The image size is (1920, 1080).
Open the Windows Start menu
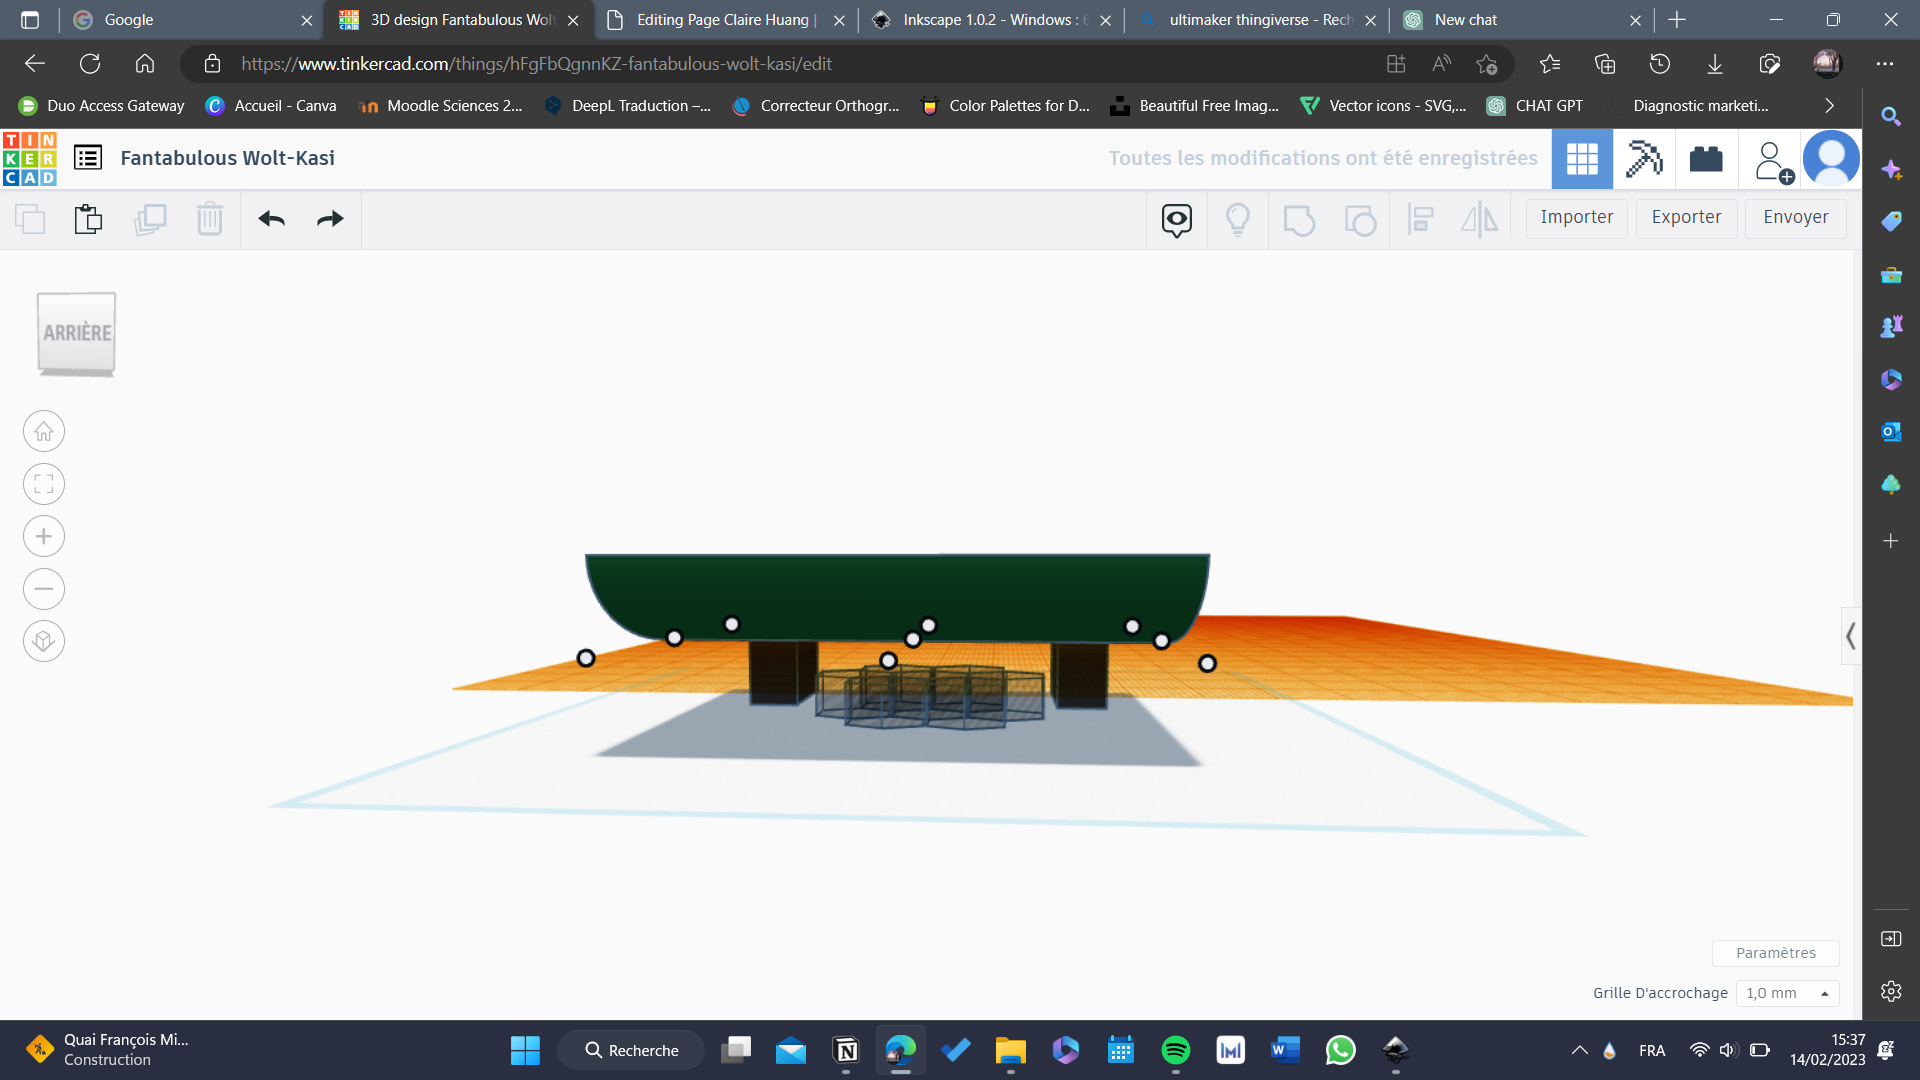pos(525,1051)
